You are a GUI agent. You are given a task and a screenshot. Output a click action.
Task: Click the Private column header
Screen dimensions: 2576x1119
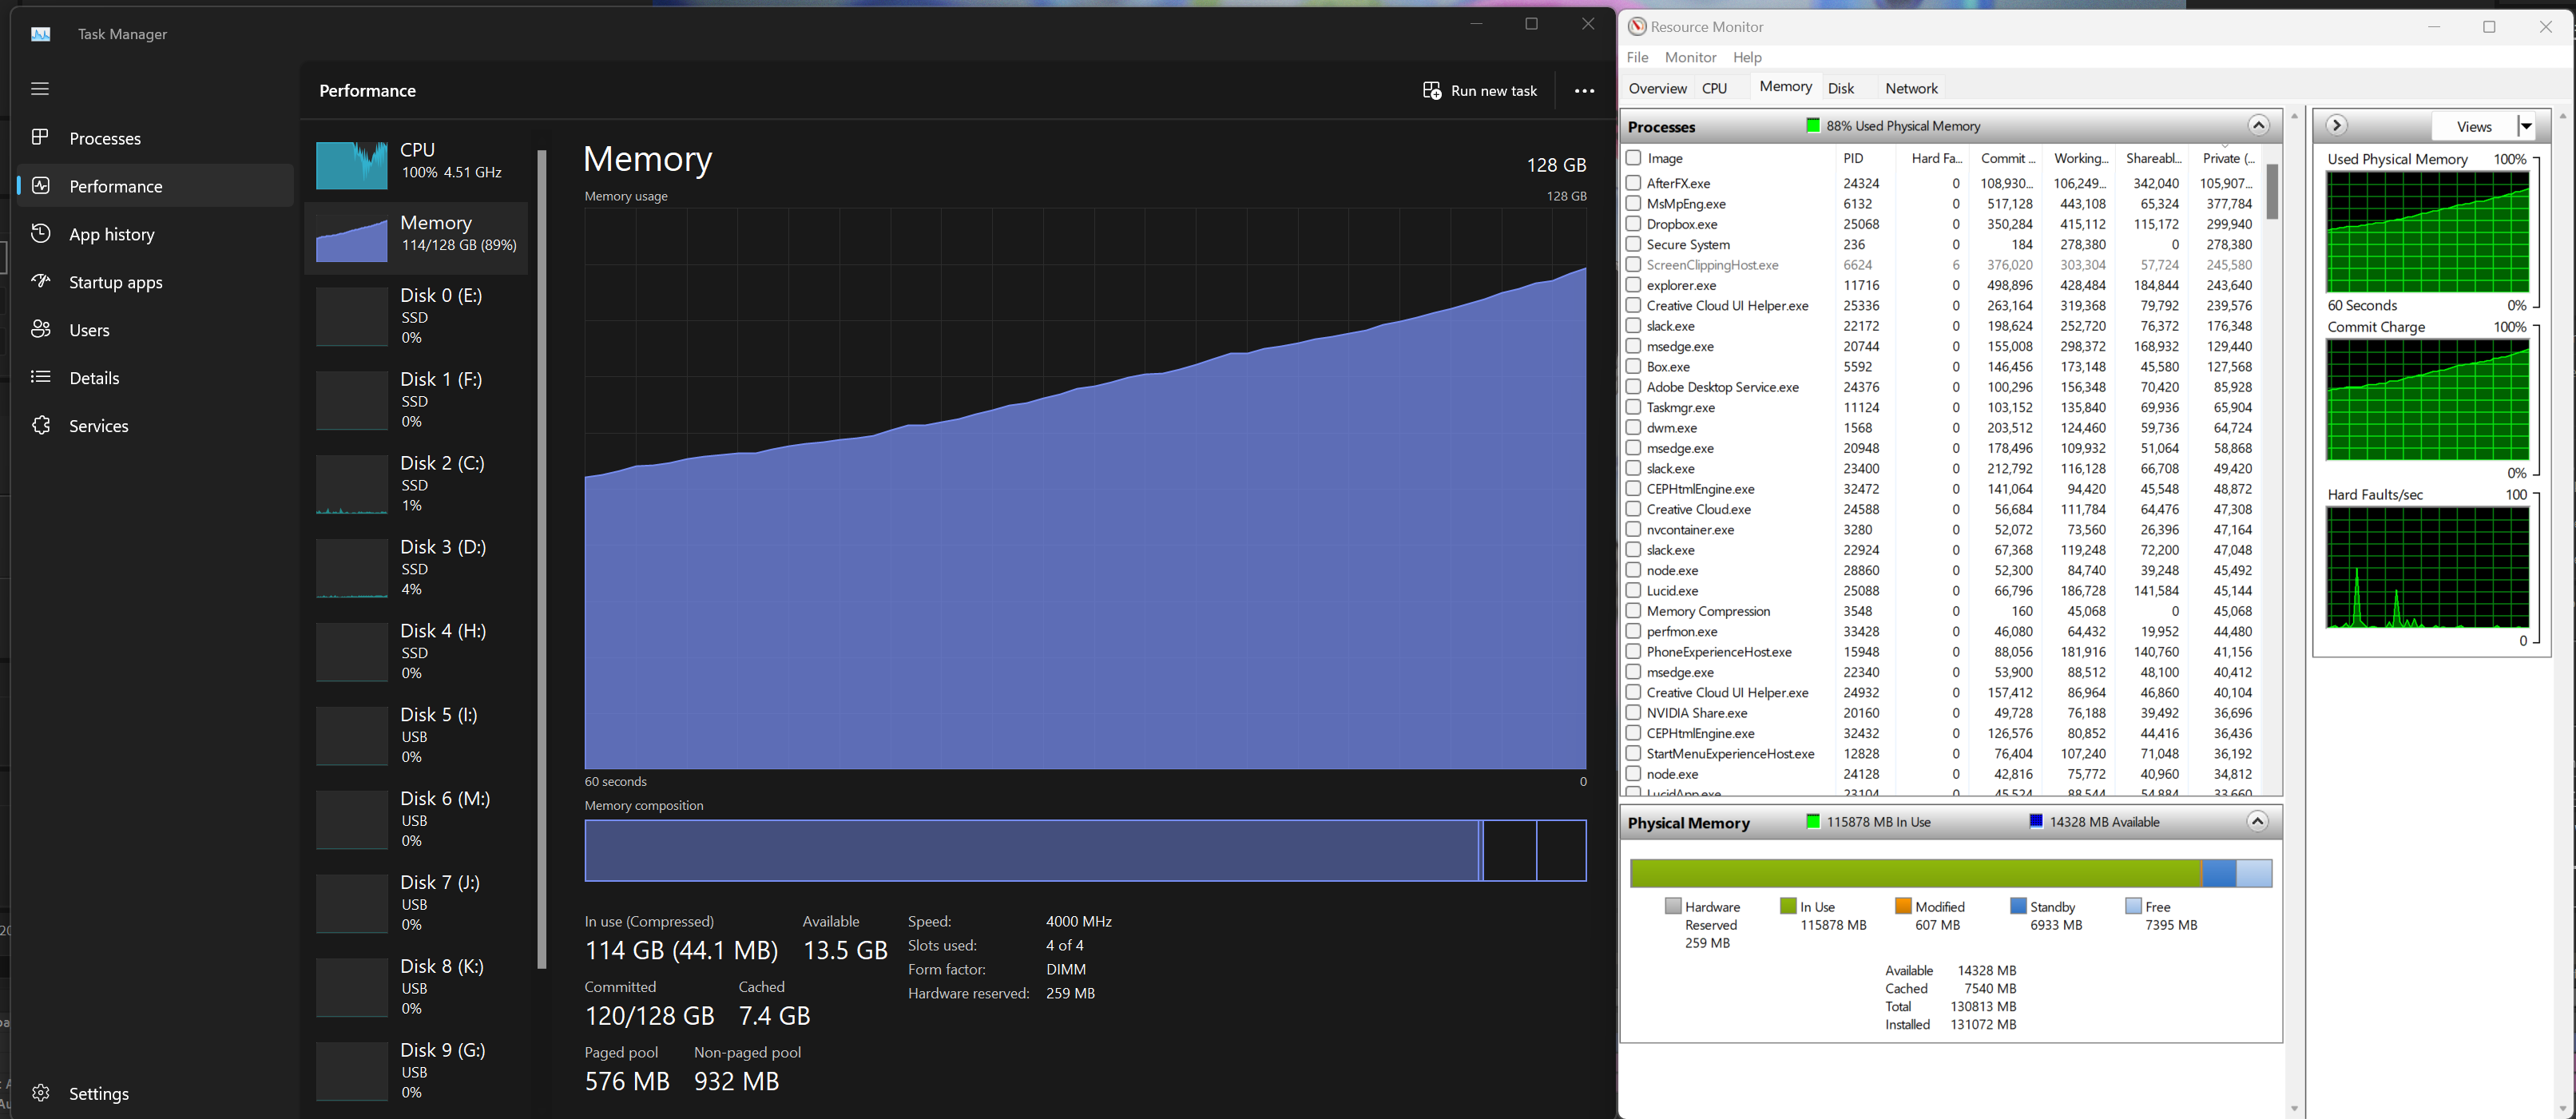point(2227,159)
